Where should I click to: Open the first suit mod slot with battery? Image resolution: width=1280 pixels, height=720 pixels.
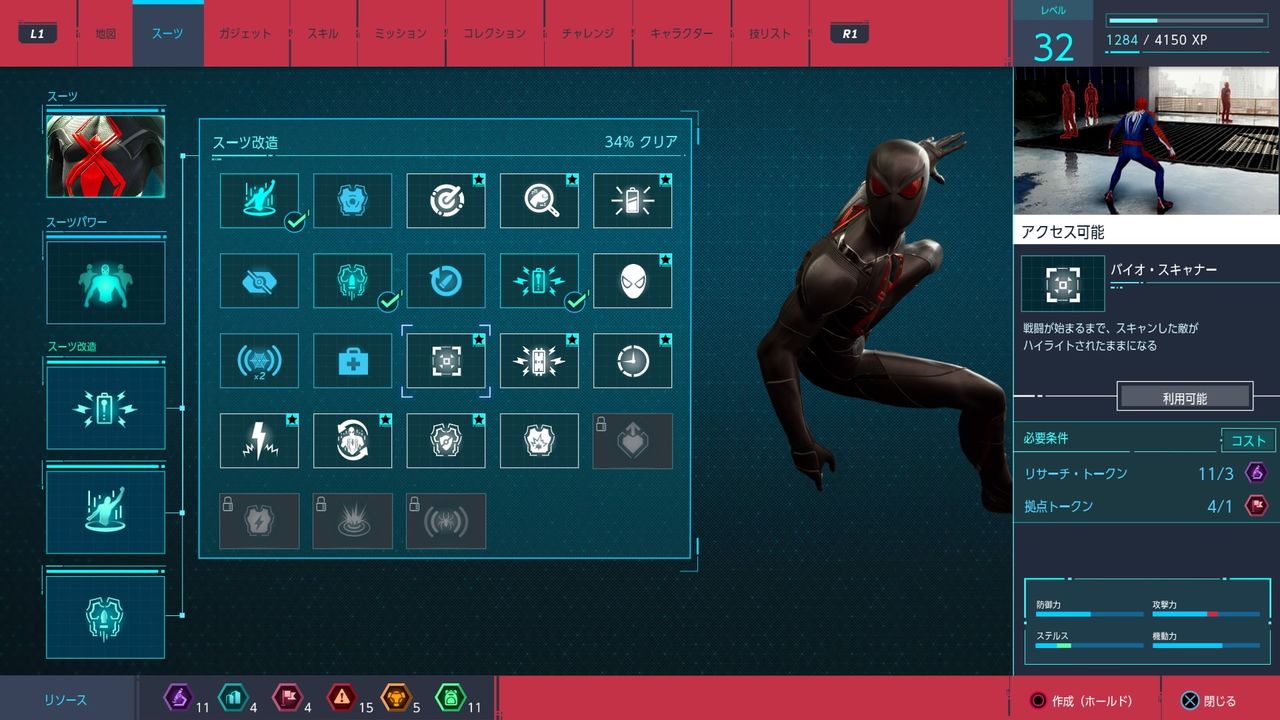[x=106, y=408]
